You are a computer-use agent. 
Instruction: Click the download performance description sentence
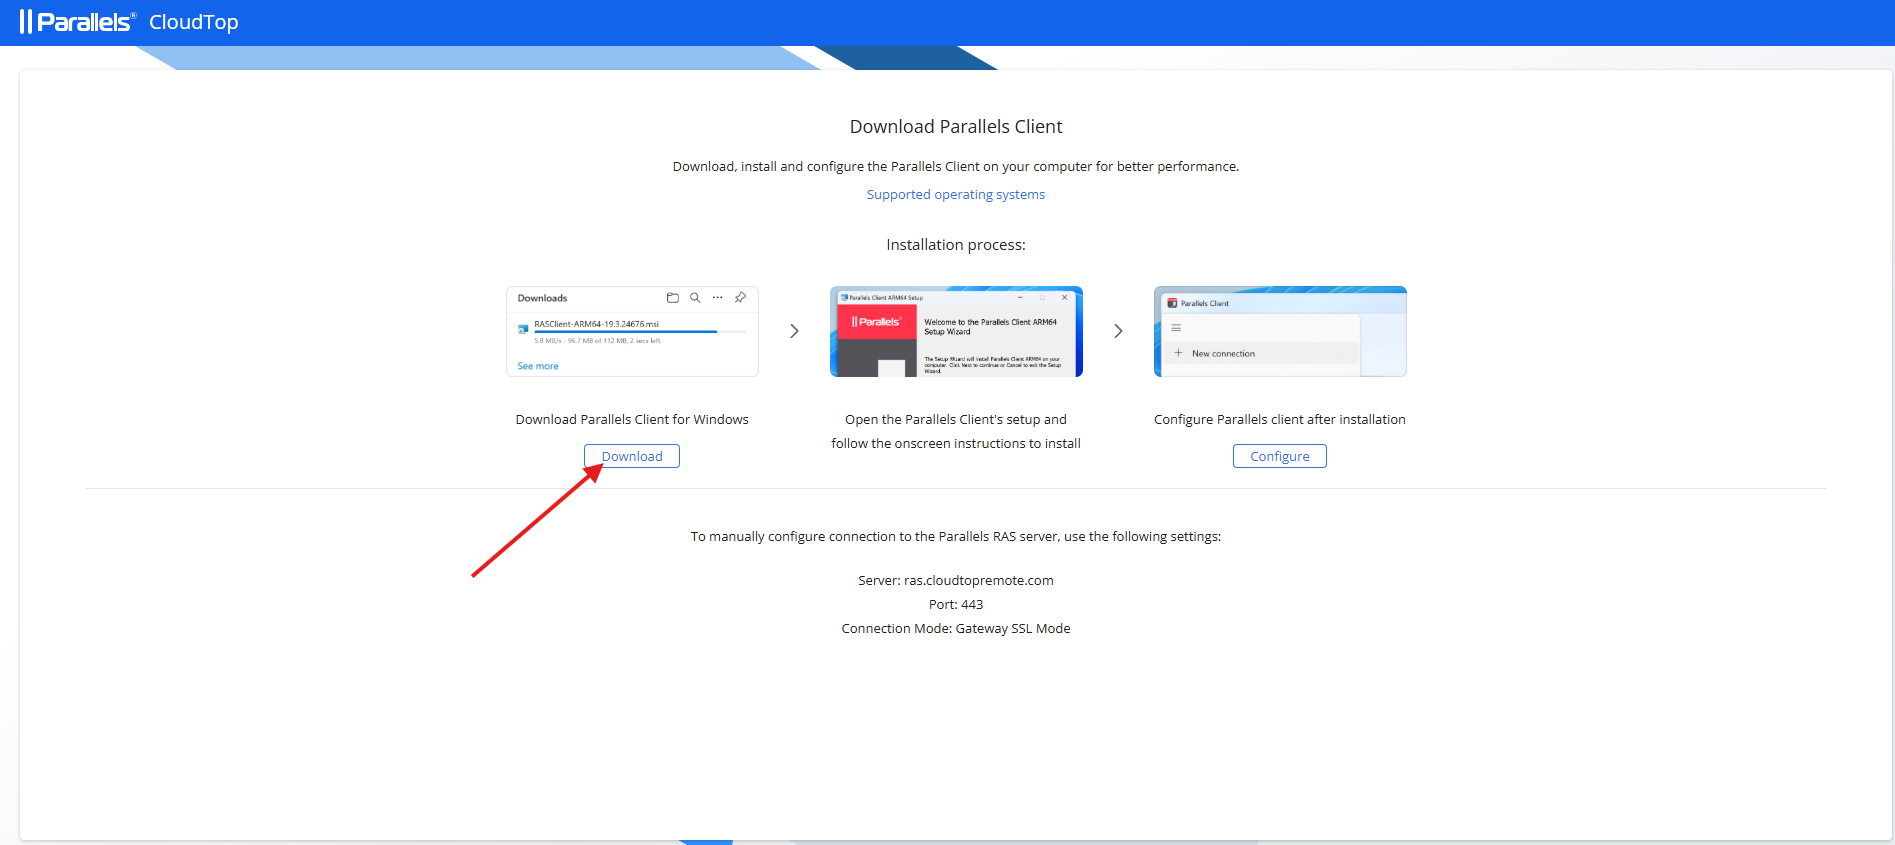[x=956, y=167]
